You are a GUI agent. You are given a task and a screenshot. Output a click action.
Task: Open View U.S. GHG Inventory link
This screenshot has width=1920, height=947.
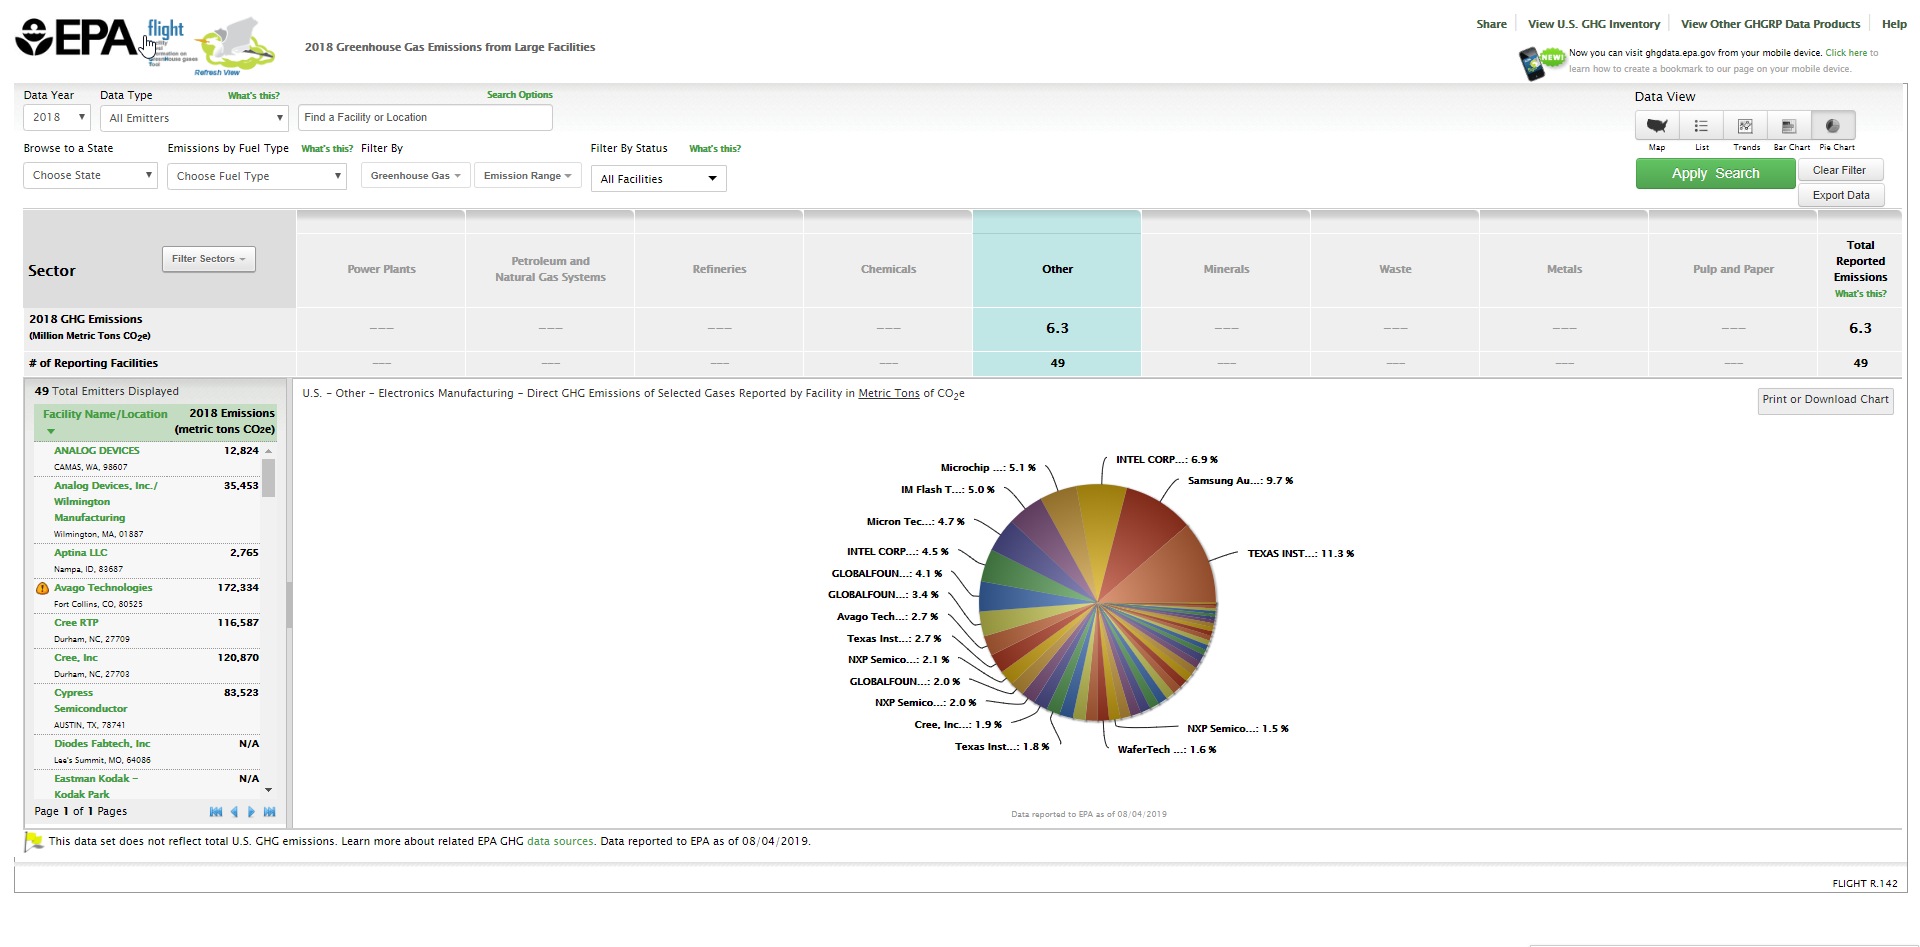[1593, 24]
